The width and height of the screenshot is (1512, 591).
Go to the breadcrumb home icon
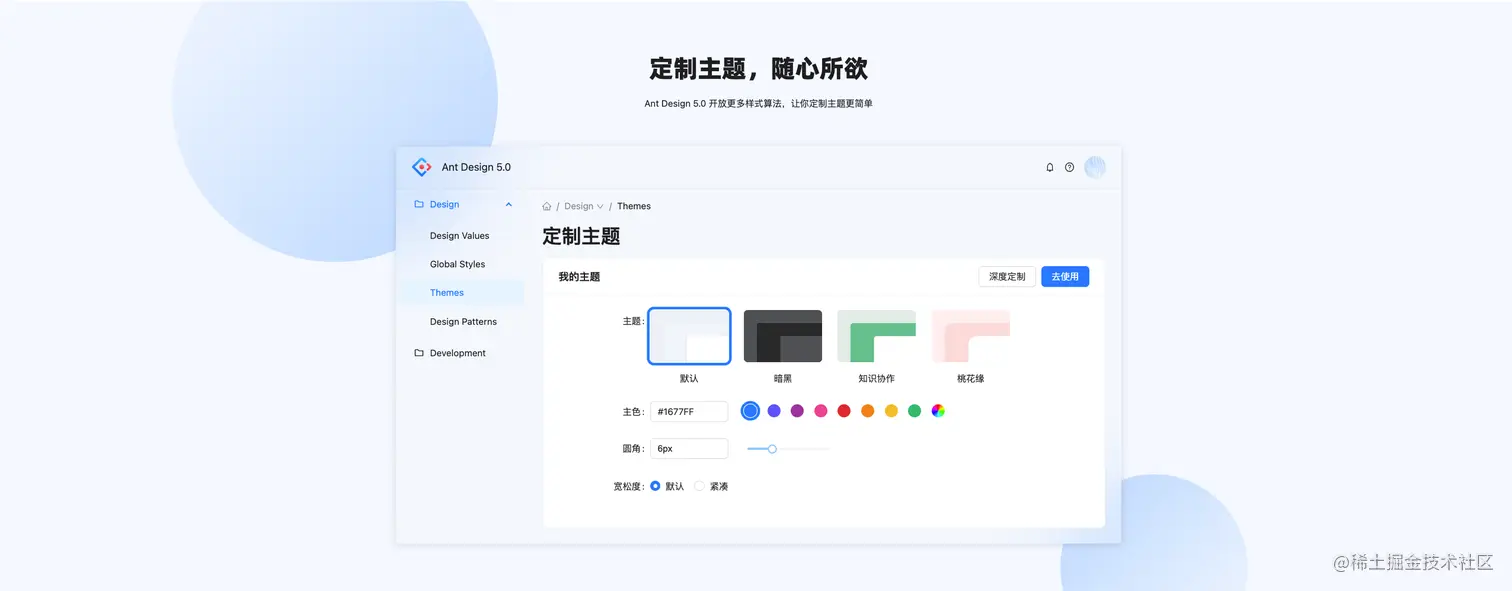tap(547, 206)
